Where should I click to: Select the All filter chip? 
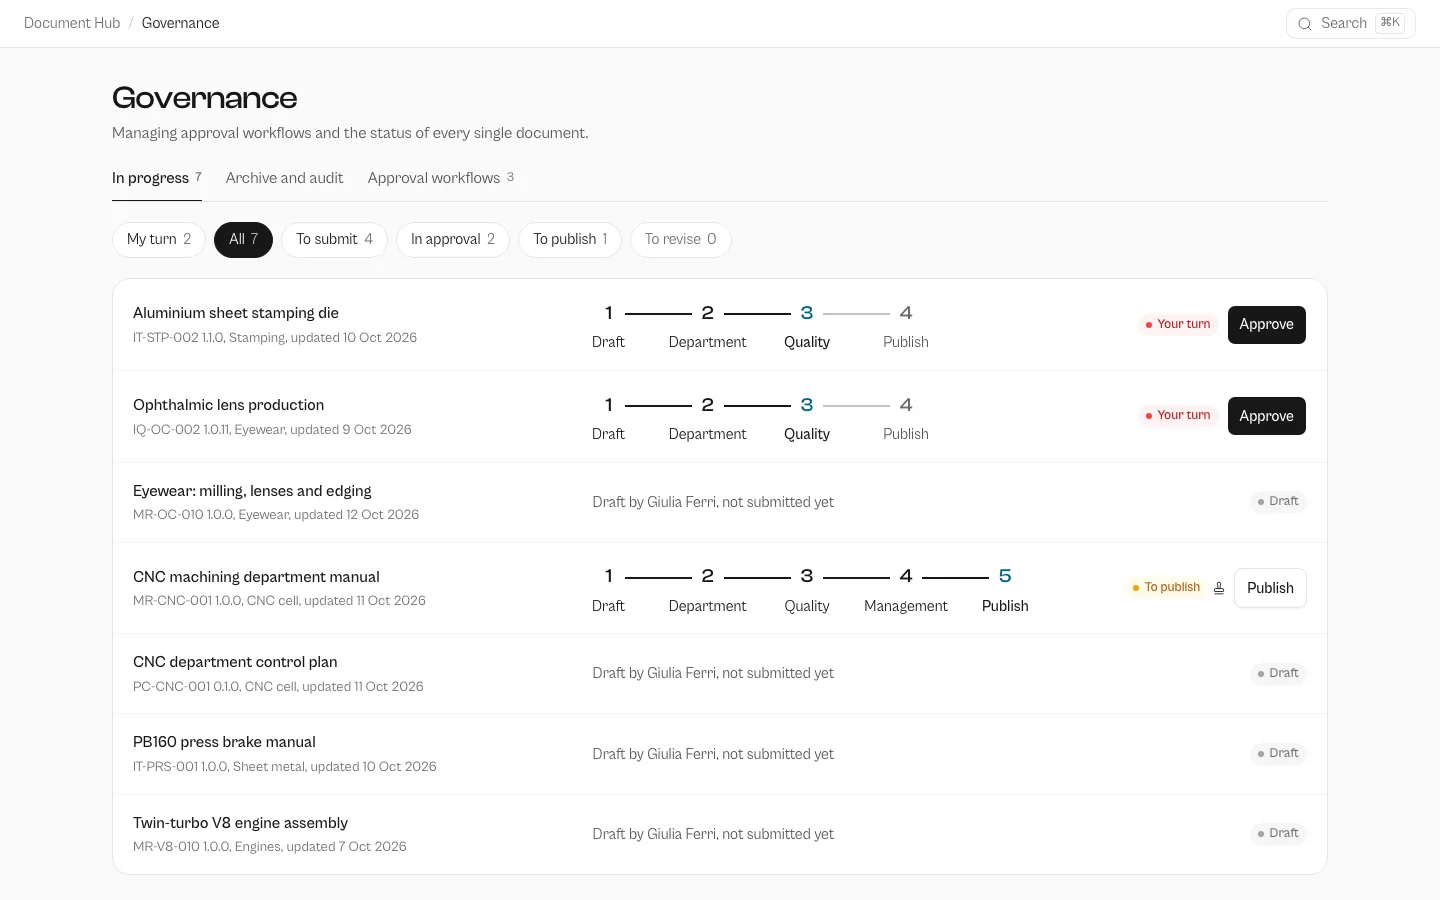[243, 239]
